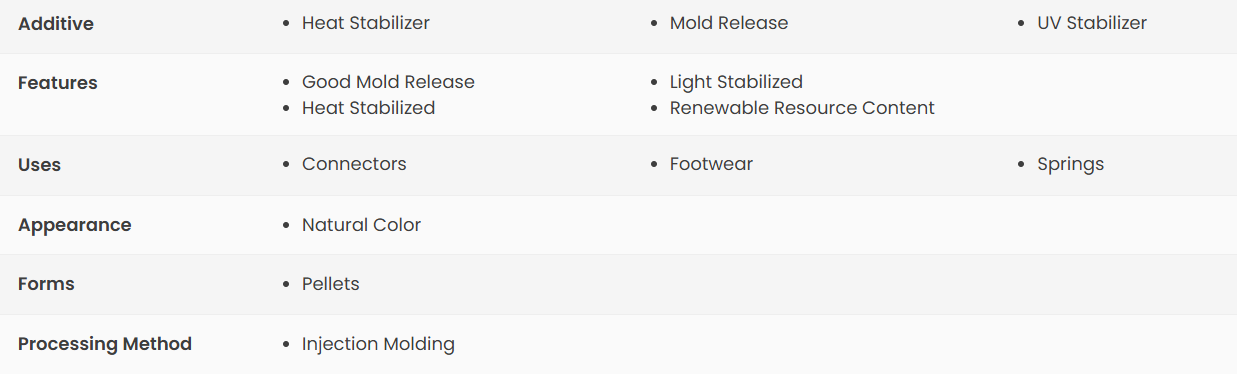Click the Features row label
This screenshot has height=391, width=1237.
pyautogui.click(x=58, y=83)
